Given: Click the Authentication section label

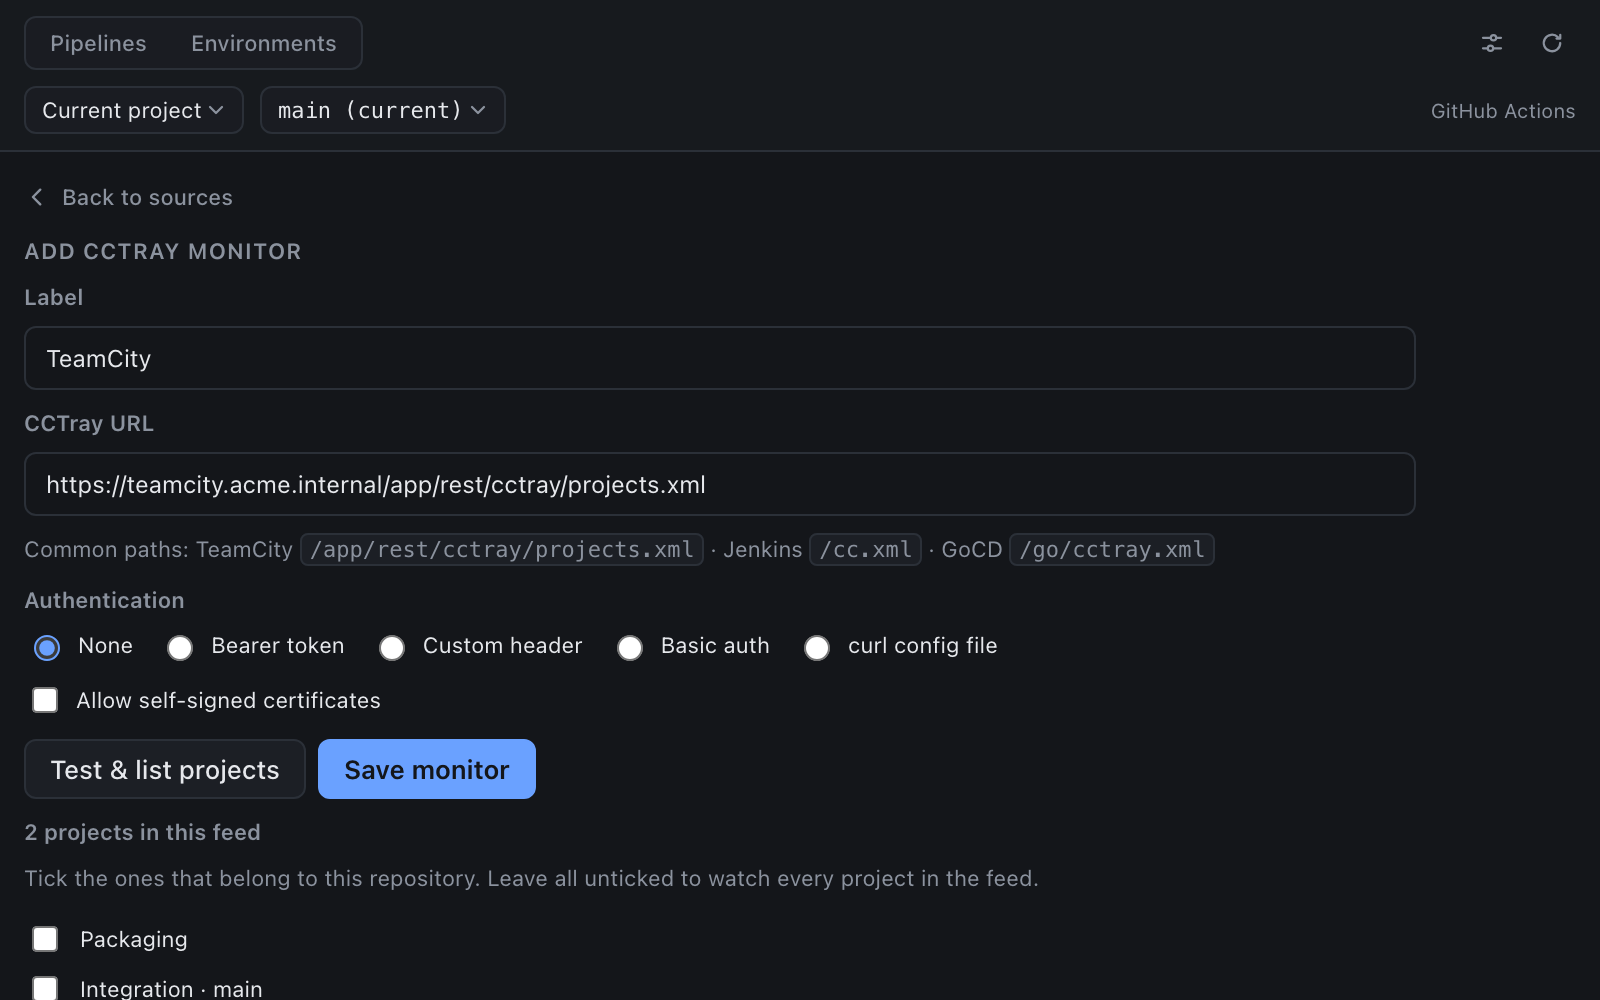Looking at the screenshot, I should 105,600.
